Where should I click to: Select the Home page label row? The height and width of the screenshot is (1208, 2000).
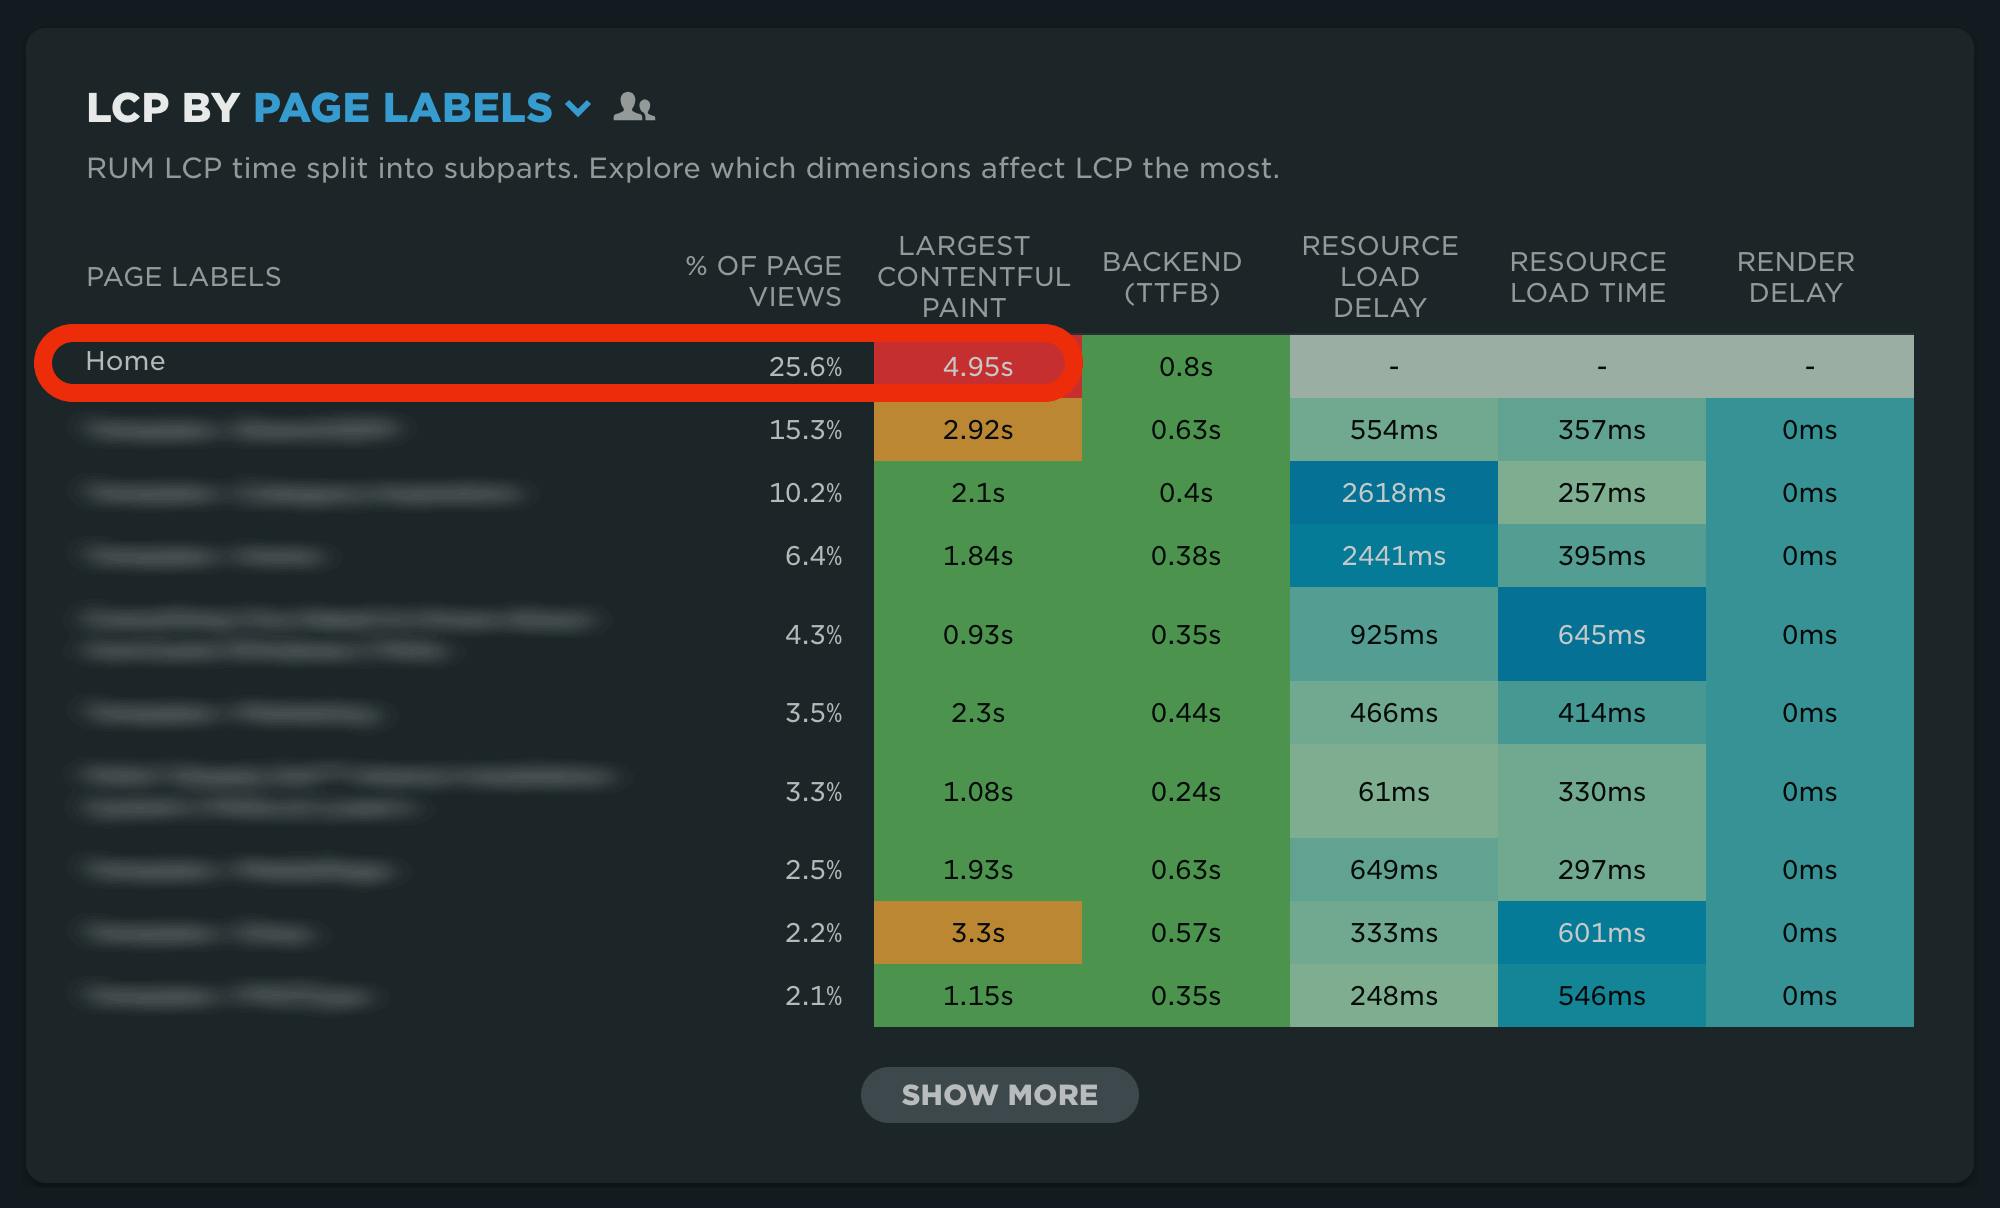[x=126, y=361]
